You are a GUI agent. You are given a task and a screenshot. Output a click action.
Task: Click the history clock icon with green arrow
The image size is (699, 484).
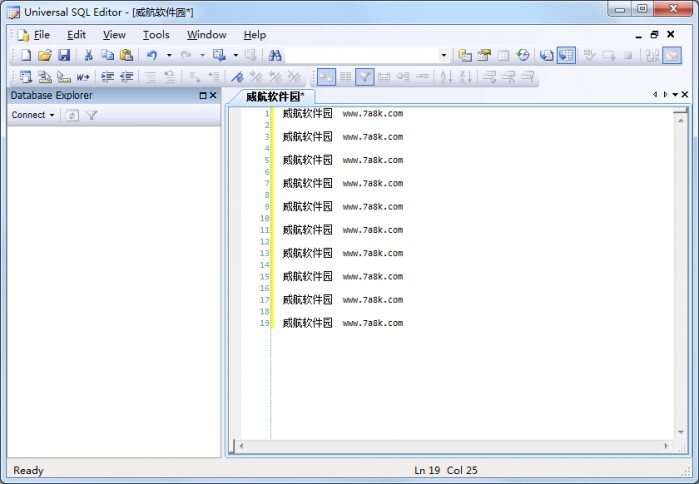522,55
